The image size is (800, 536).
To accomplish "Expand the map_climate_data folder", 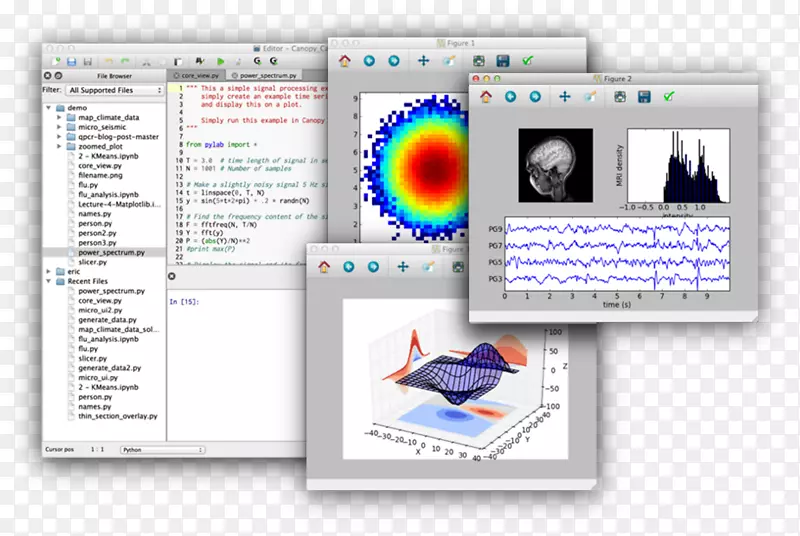I will (x=59, y=117).
